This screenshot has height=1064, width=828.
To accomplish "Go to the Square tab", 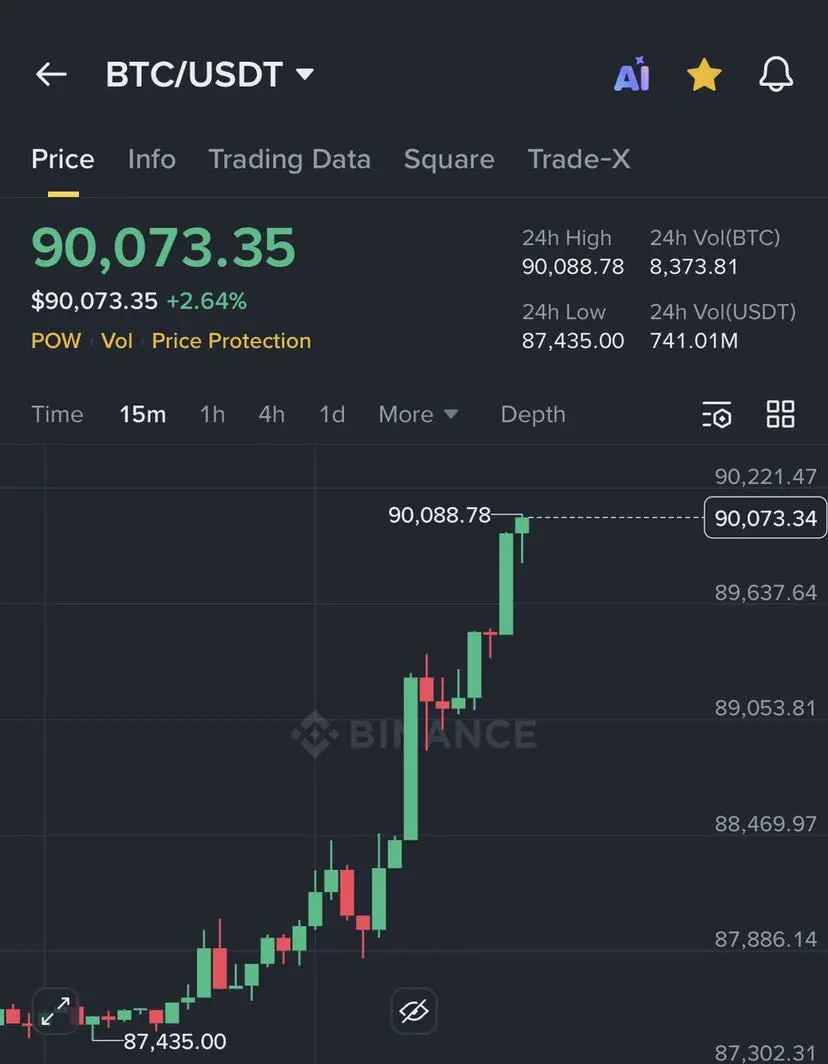I will pos(449,159).
